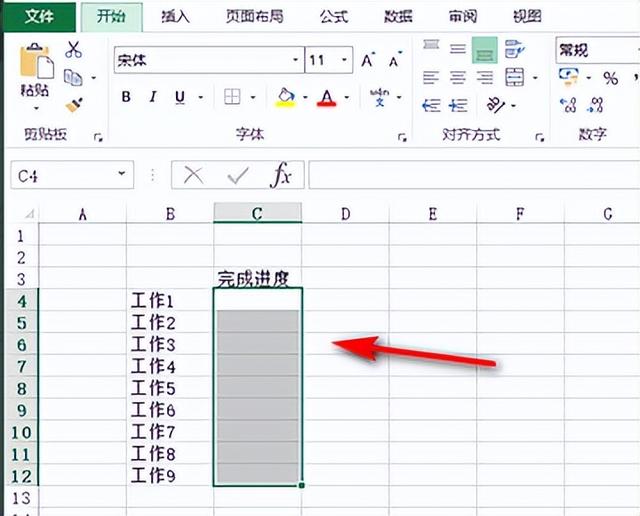Screen dimensions: 640x516
Task: Click the text orientation icon
Action: (496, 105)
